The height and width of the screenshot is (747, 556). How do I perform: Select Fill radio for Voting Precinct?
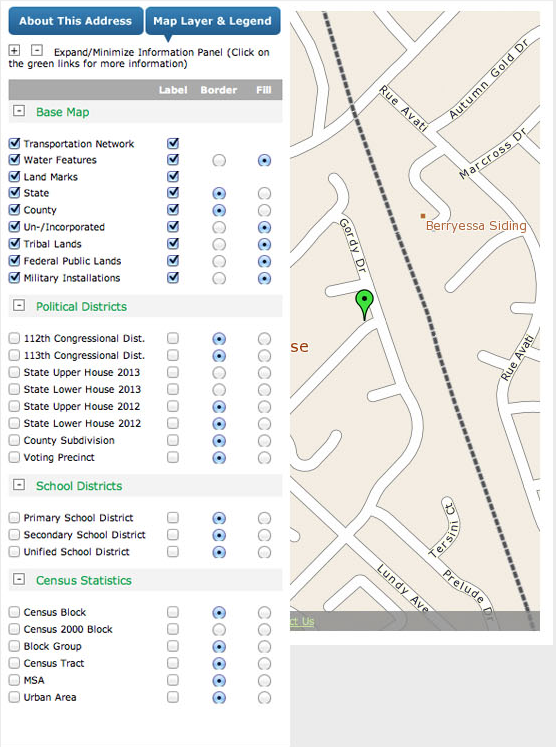coord(264,458)
